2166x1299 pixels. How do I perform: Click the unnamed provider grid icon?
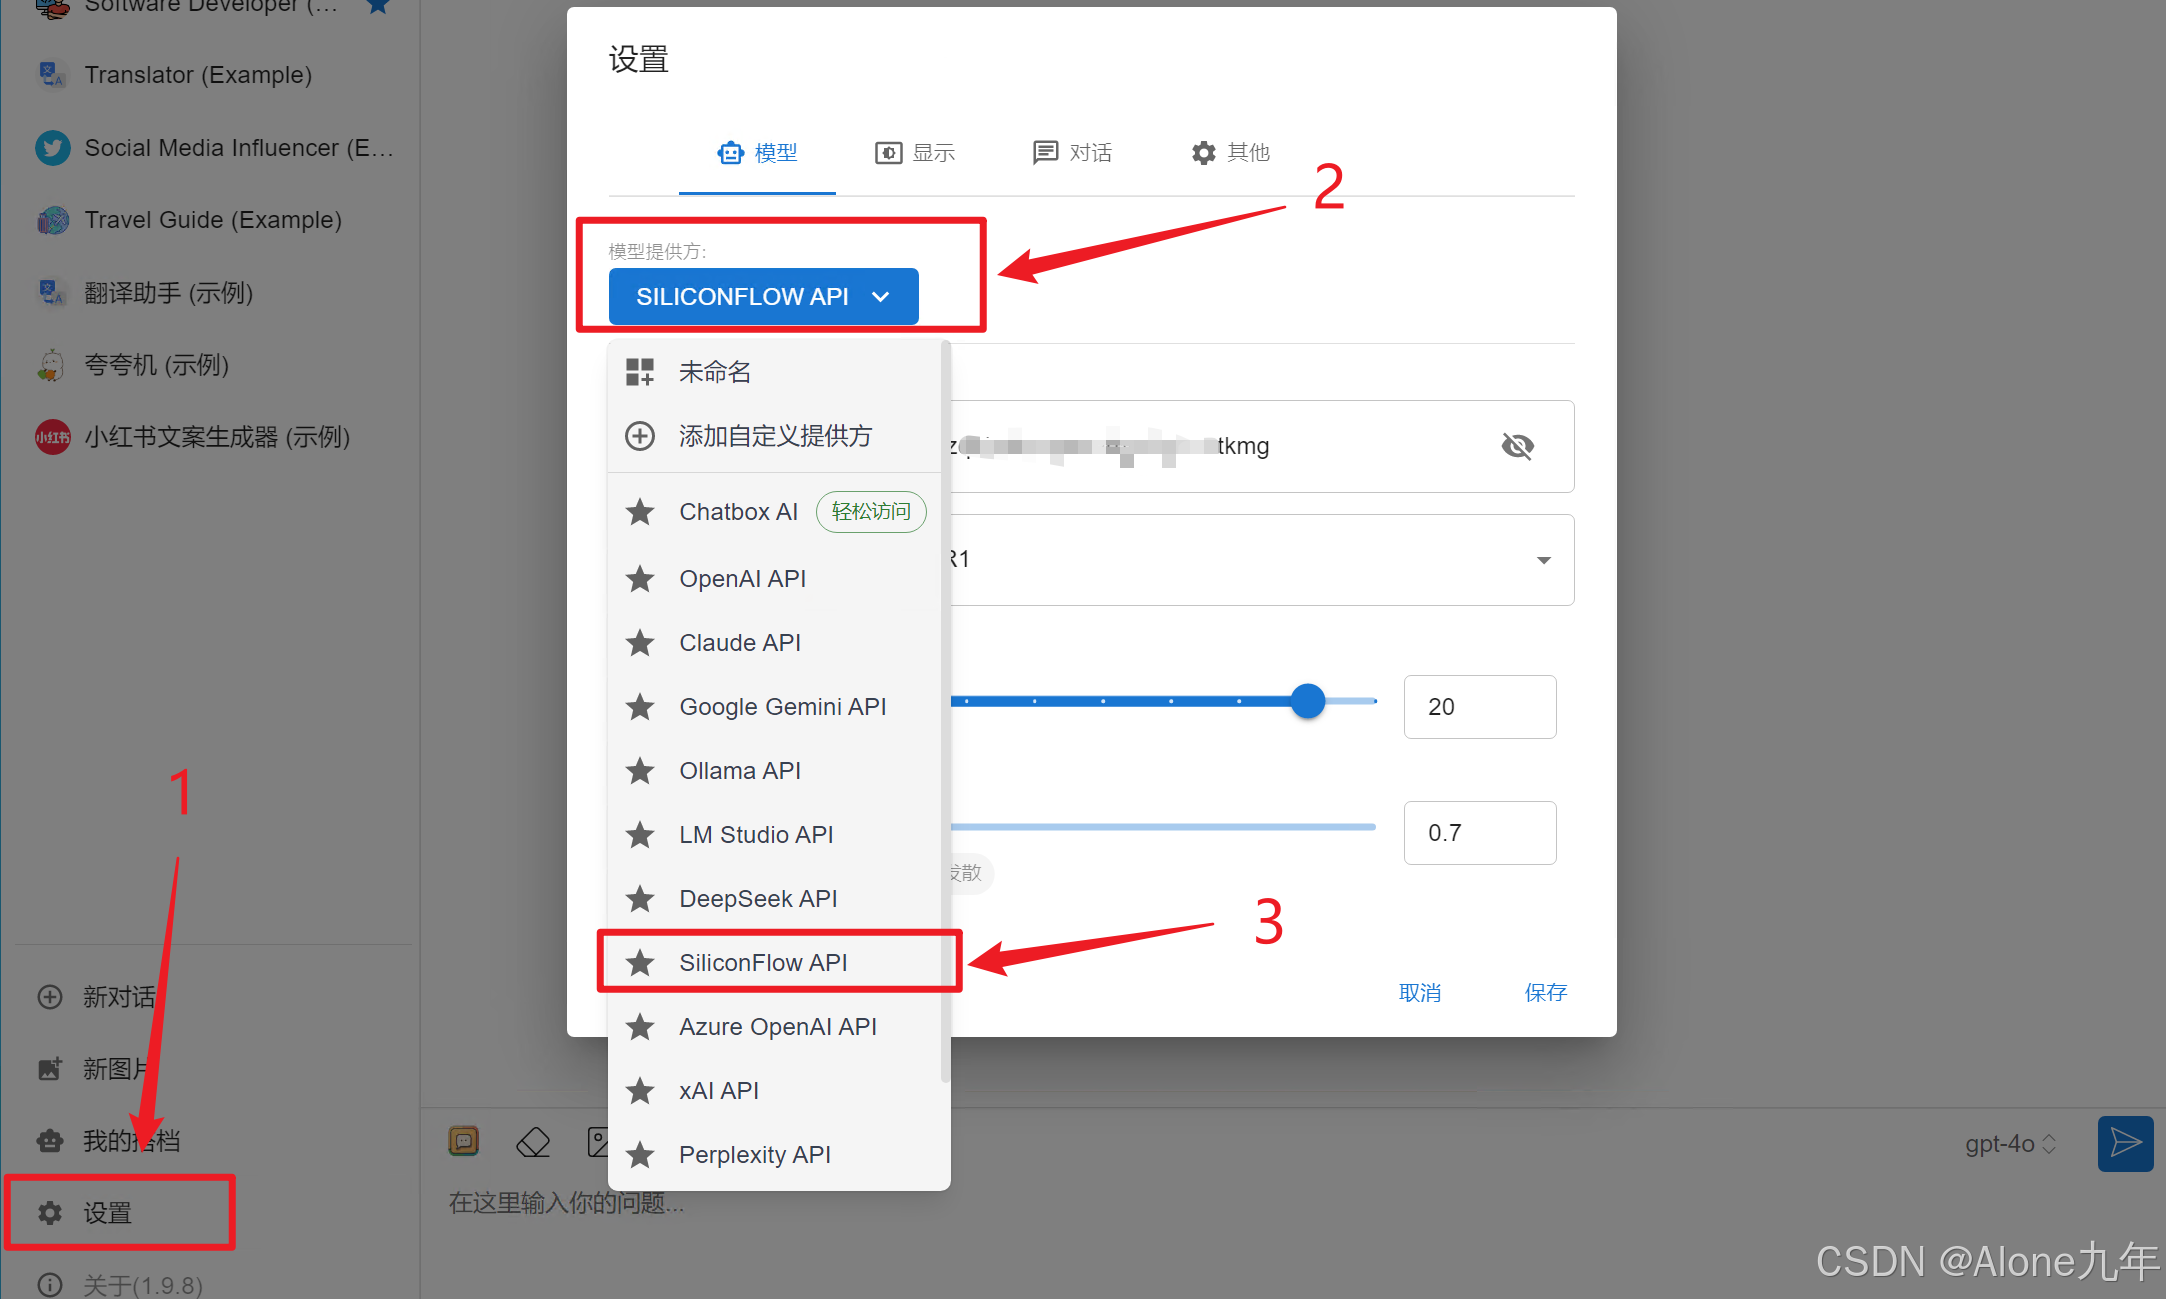click(640, 372)
